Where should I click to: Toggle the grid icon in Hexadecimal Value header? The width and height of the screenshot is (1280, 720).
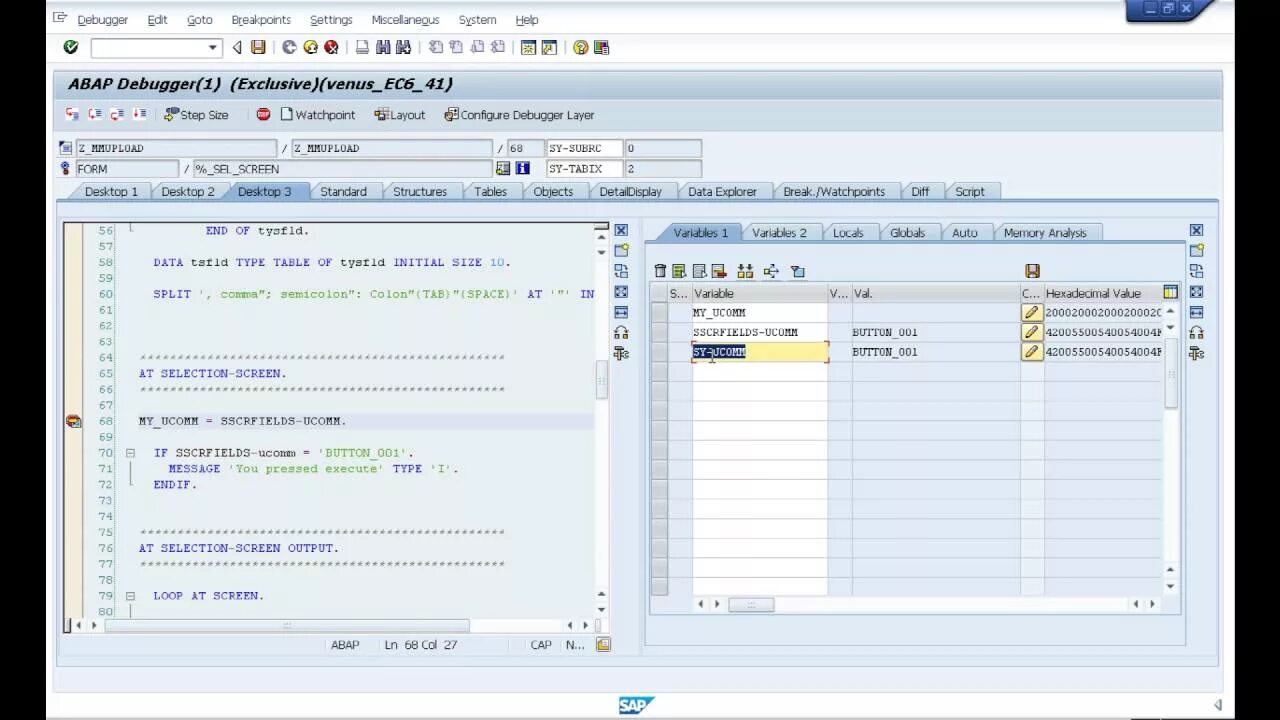coord(1170,291)
